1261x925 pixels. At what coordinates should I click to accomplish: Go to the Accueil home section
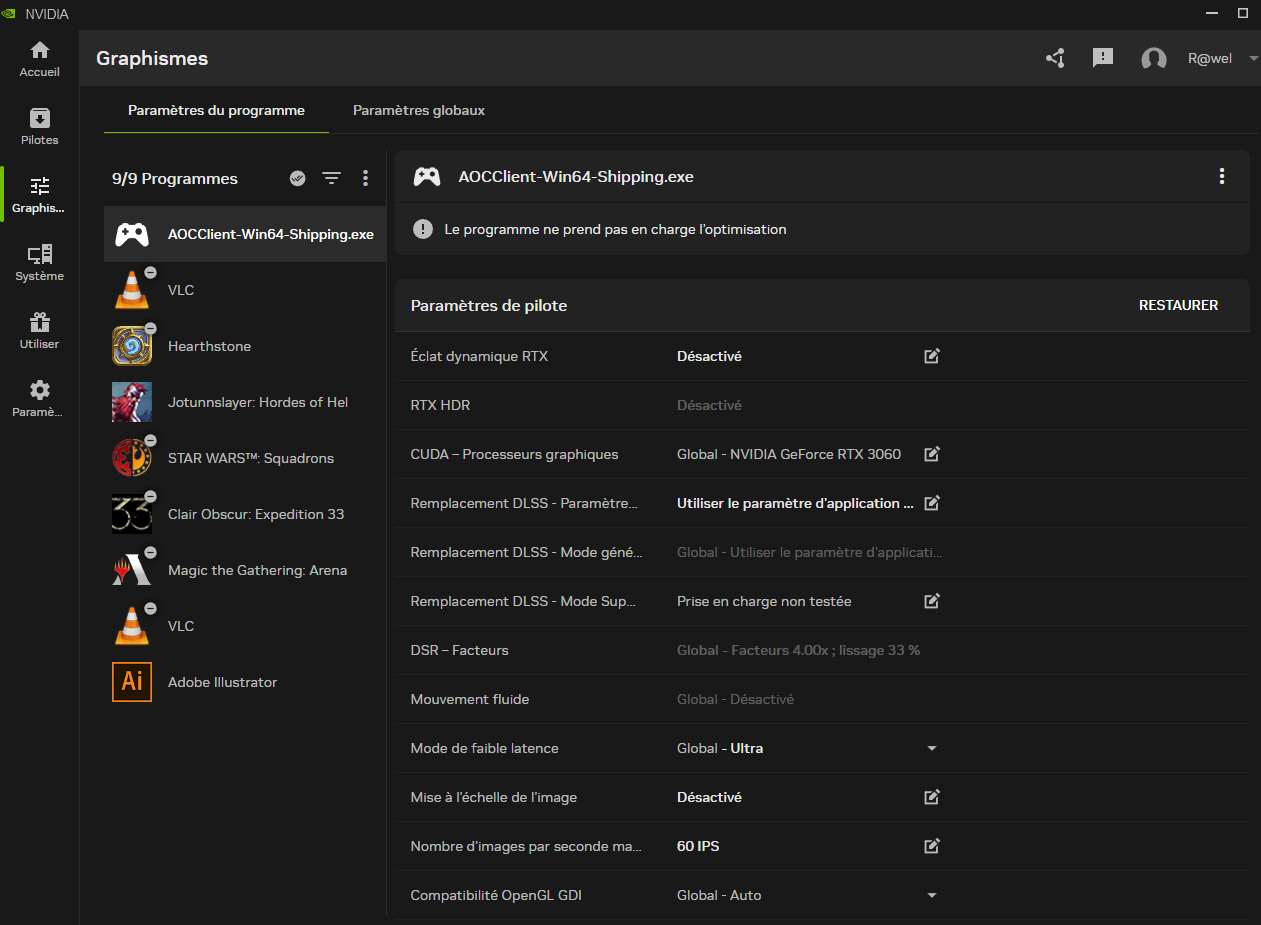point(40,59)
